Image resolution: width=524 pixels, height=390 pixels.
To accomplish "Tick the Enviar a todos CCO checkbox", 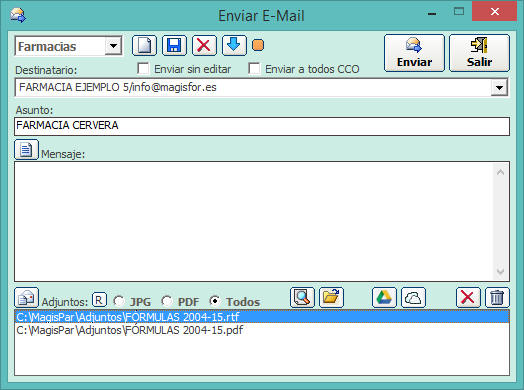I will [254, 69].
